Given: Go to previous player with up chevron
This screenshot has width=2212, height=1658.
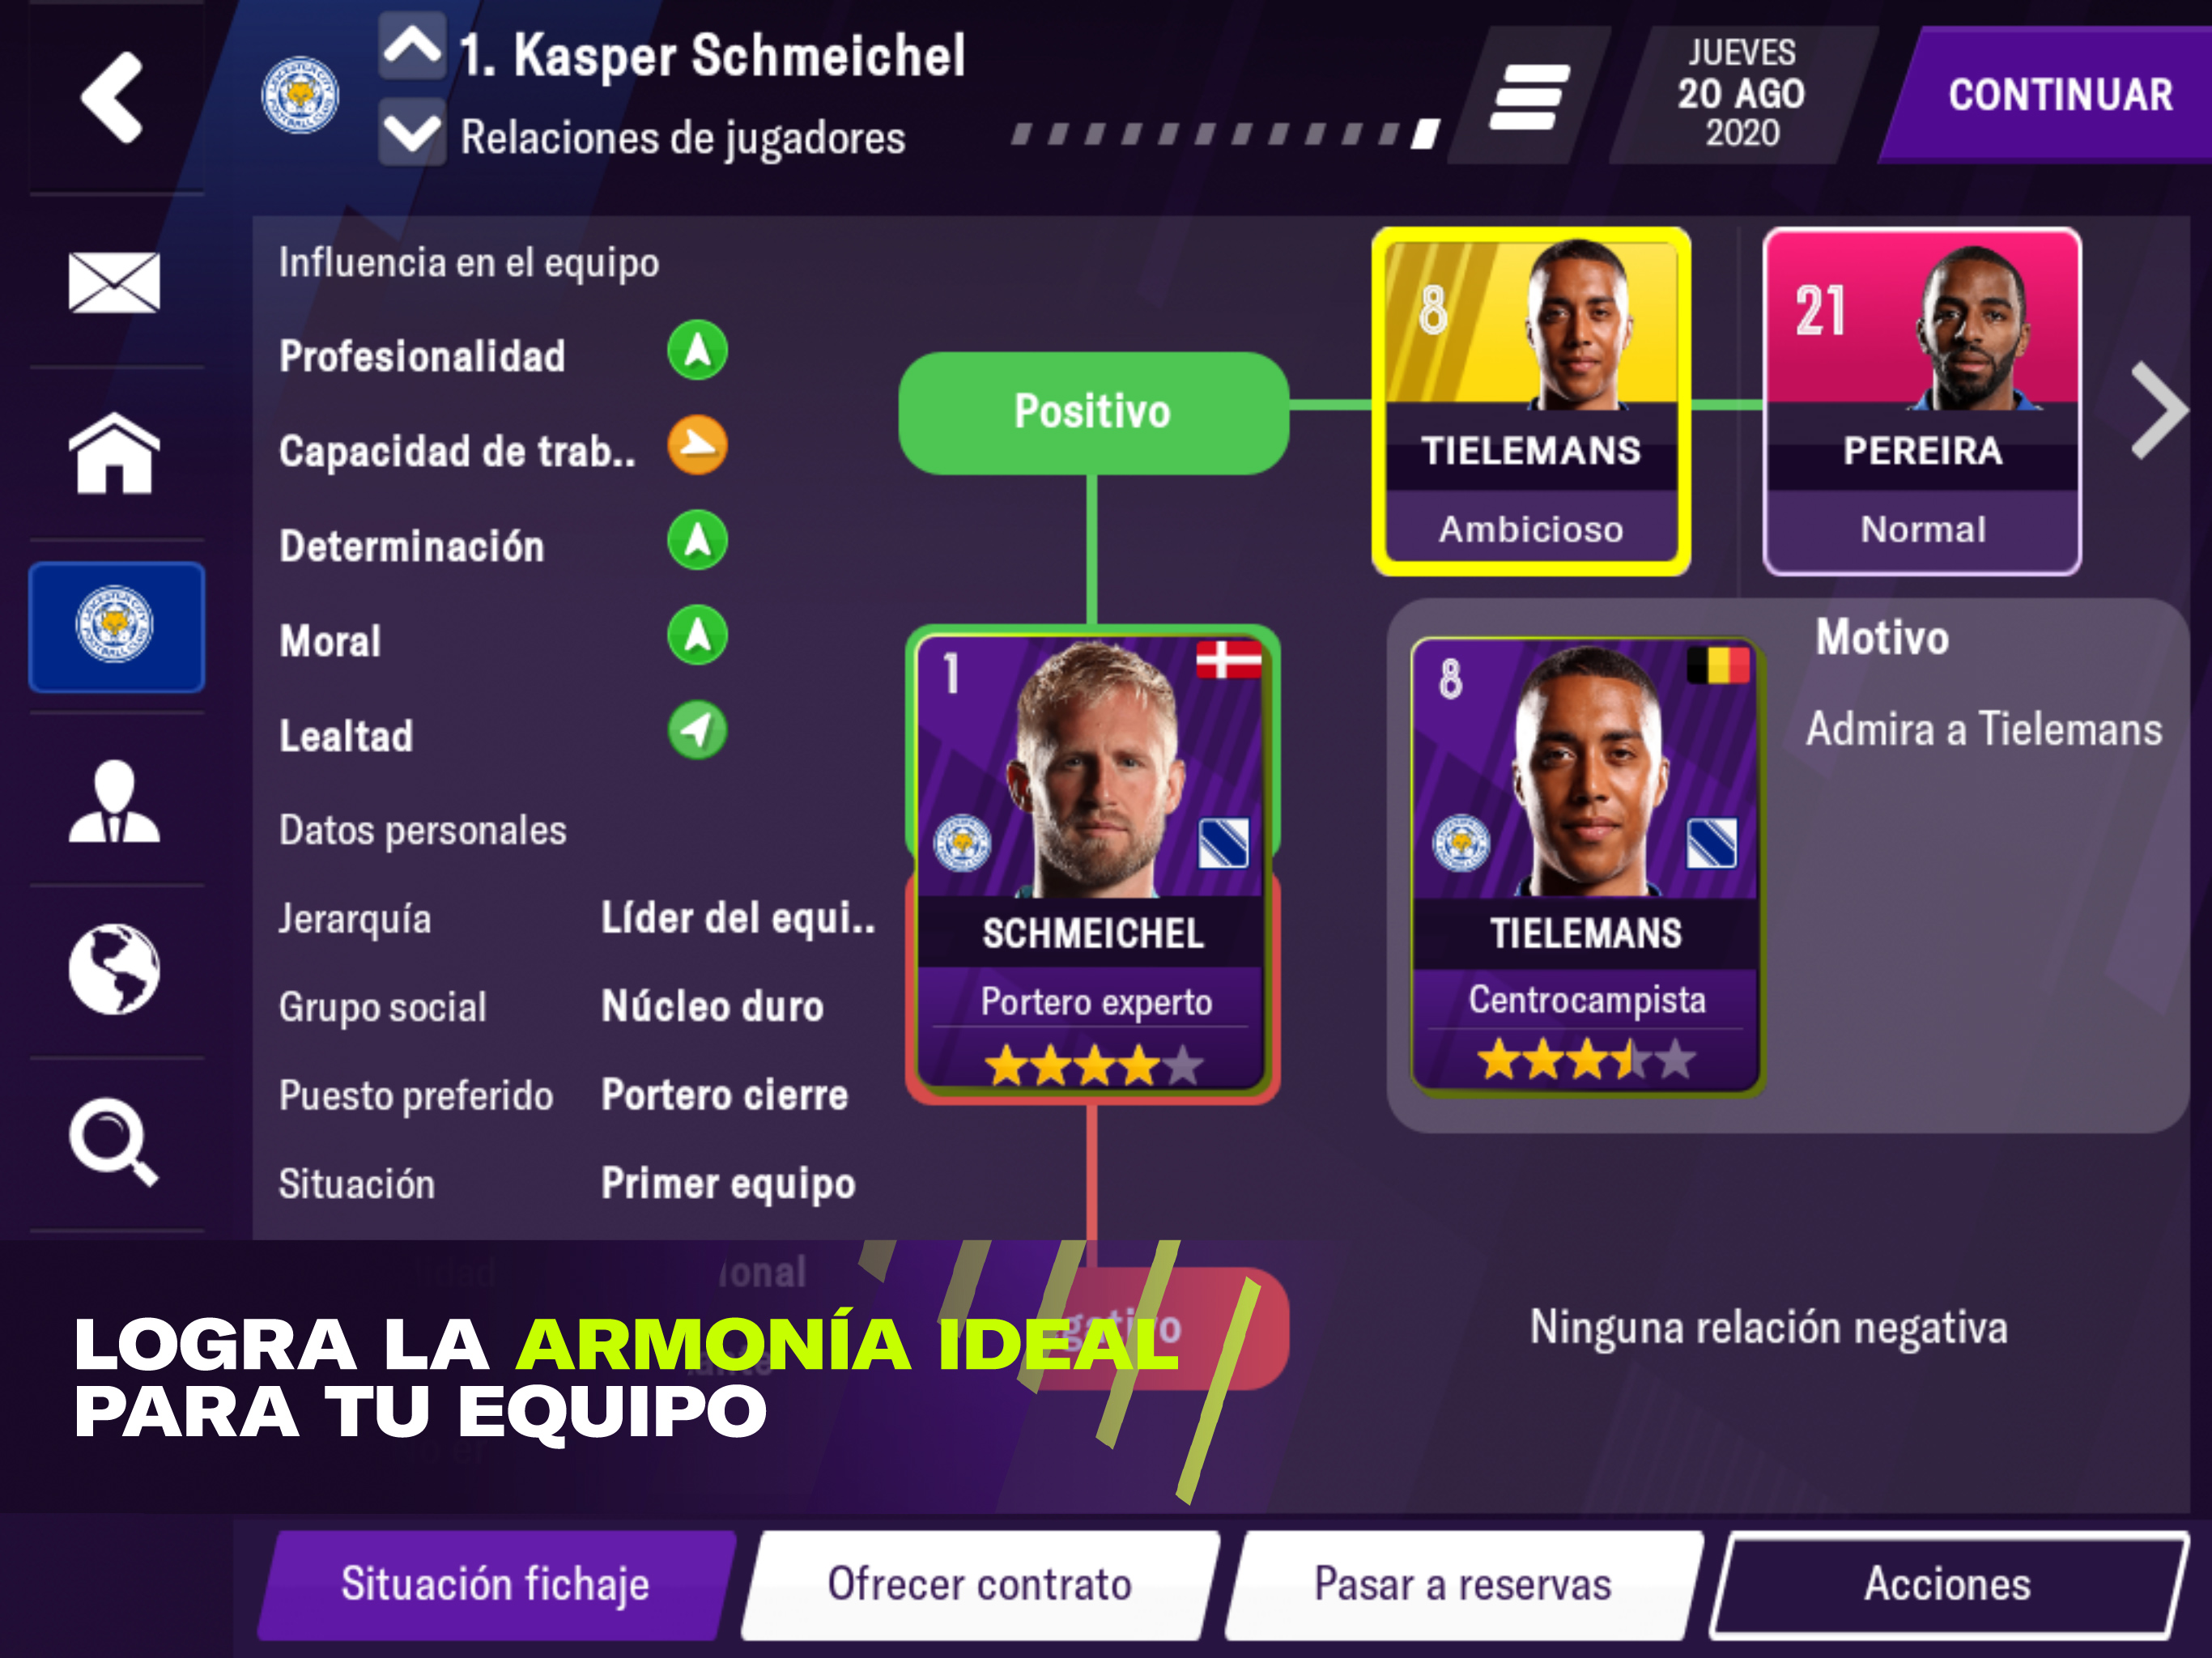Looking at the screenshot, I should tap(412, 46).
